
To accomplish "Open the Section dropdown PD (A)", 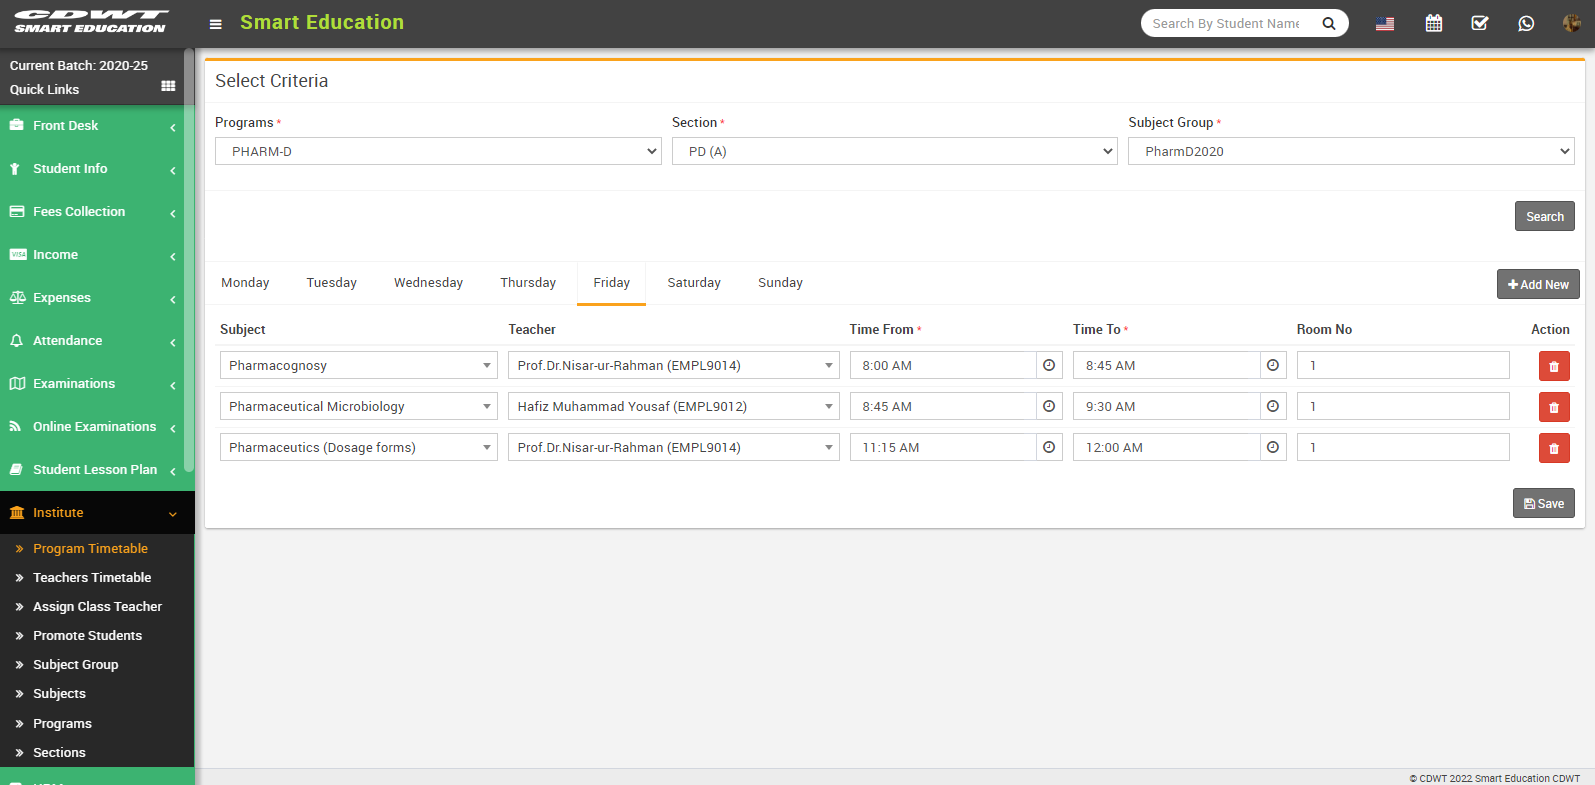I will 895,151.
